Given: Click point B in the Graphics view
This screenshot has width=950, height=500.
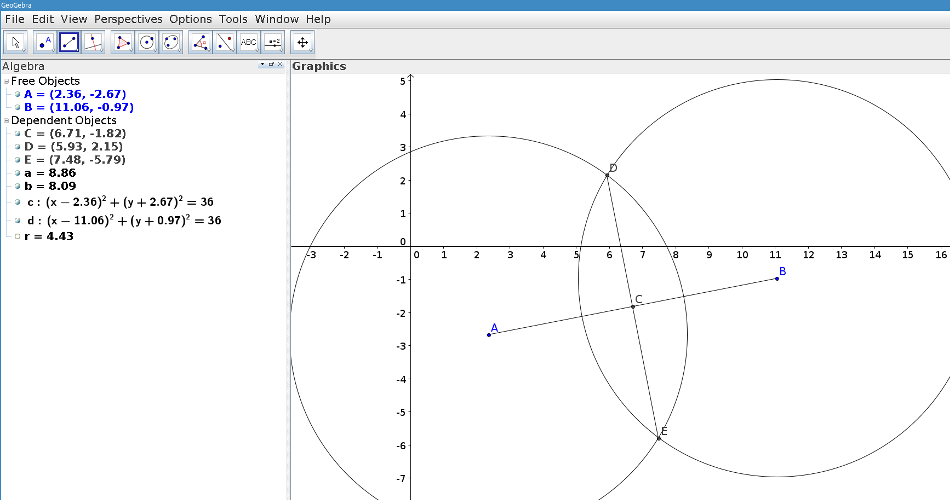Looking at the screenshot, I should [x=777, y=279].
